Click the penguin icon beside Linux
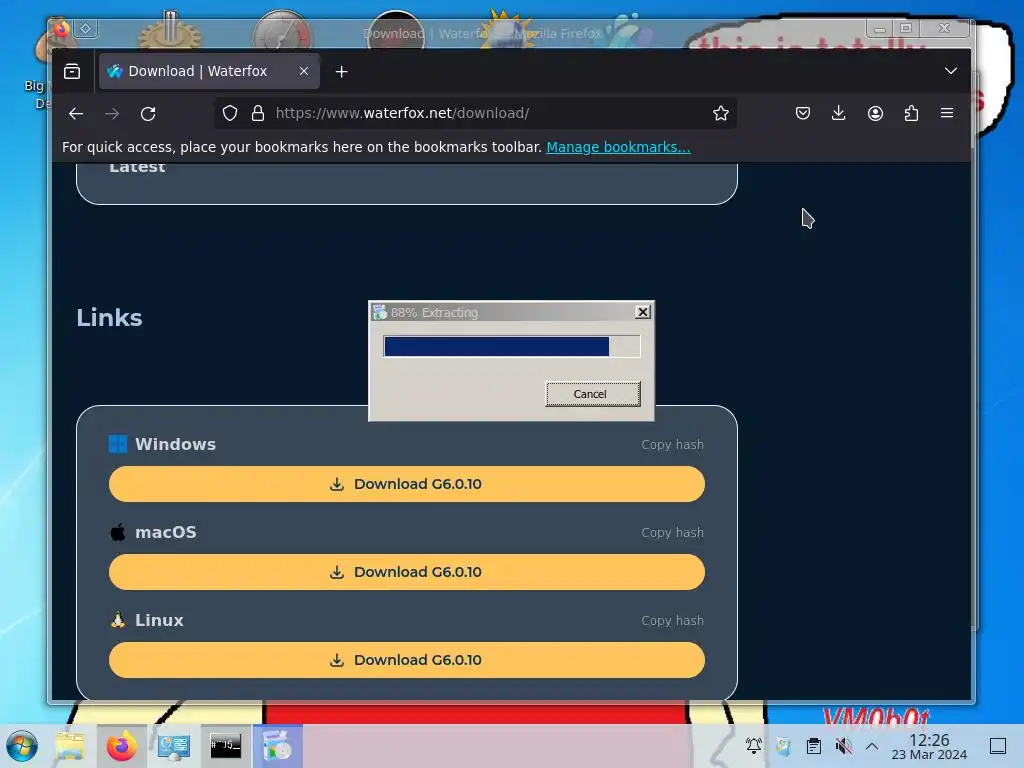Viewport: 1024px width, 768px height. coord(118,620)
